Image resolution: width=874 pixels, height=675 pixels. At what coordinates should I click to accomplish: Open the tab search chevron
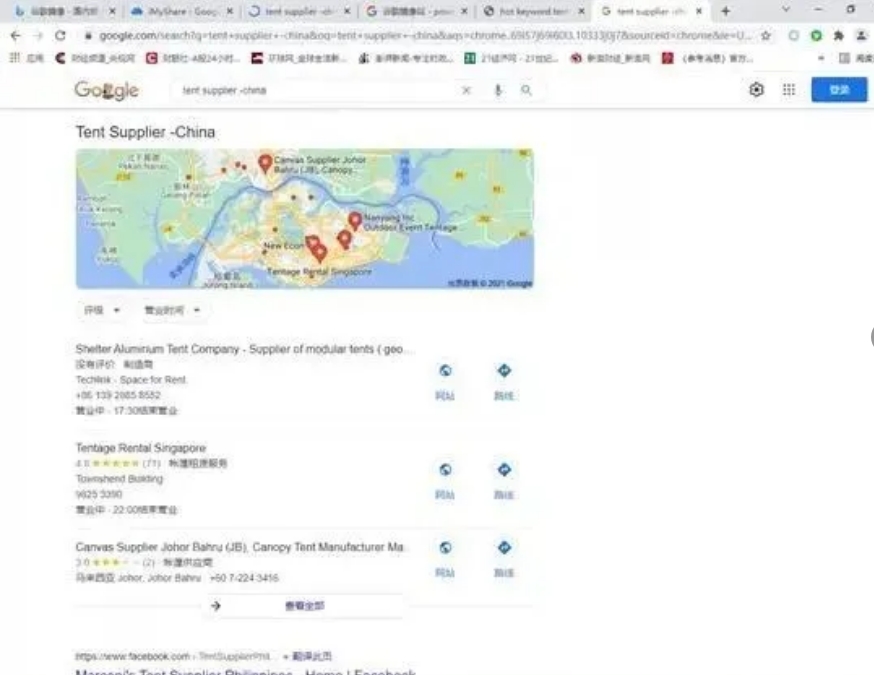pos(785,10)
